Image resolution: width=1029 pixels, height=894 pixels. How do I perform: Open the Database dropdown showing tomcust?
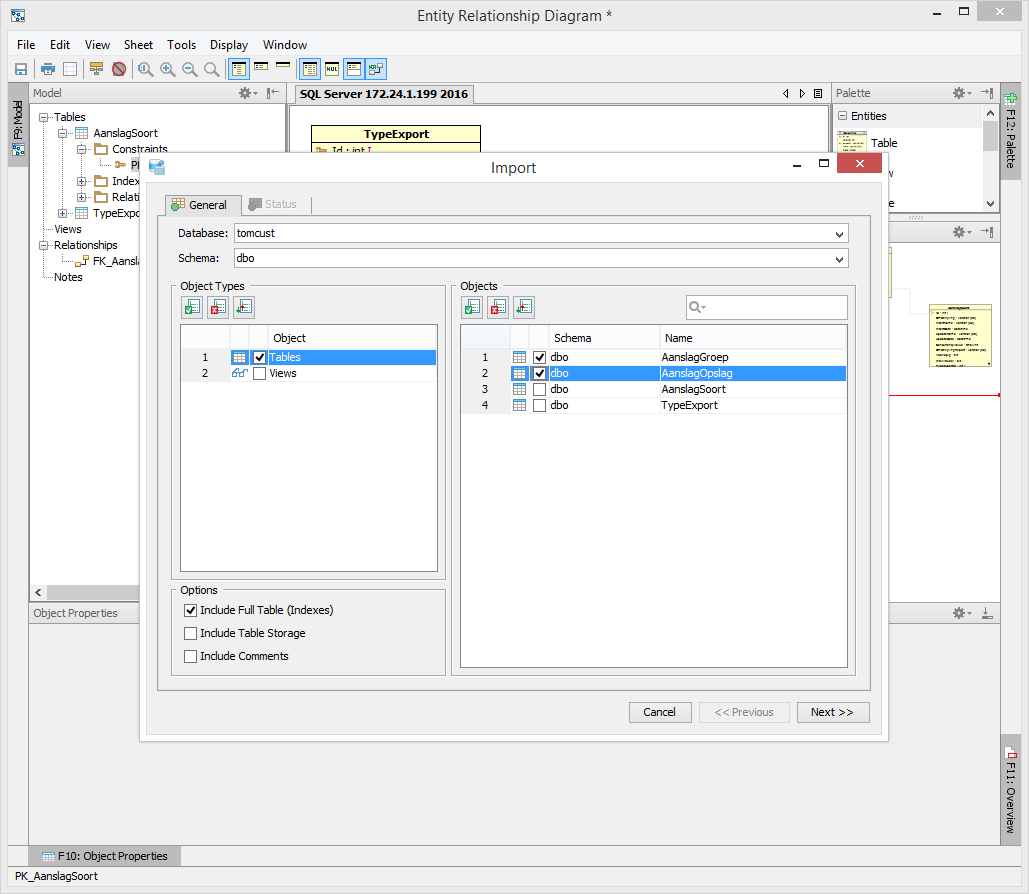click(x=838, y=234)
